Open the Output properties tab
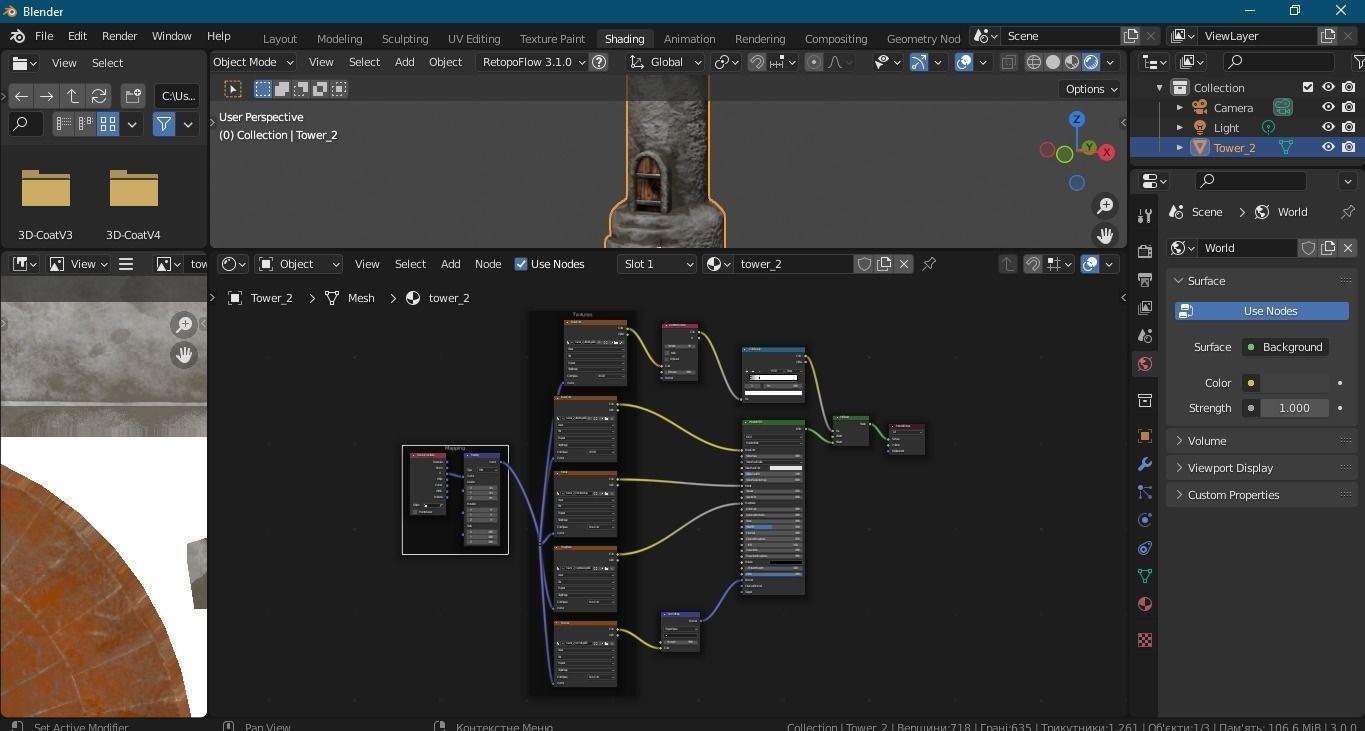 pyautogui.click(x=1145, y=279)
